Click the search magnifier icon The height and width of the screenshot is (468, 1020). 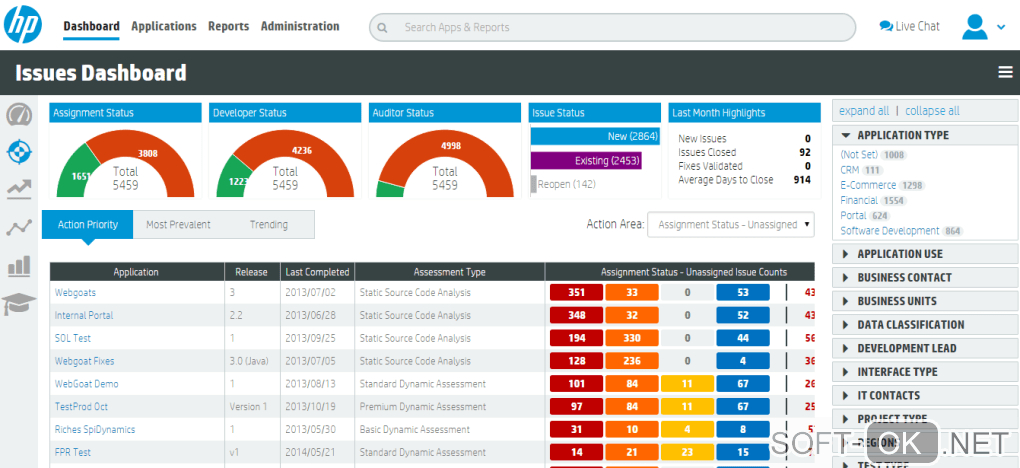point(382,27)
